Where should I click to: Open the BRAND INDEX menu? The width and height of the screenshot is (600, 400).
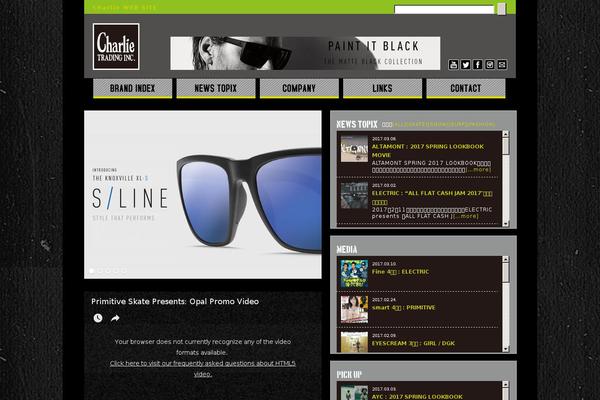pyautogui.click(x=132, y=88)
